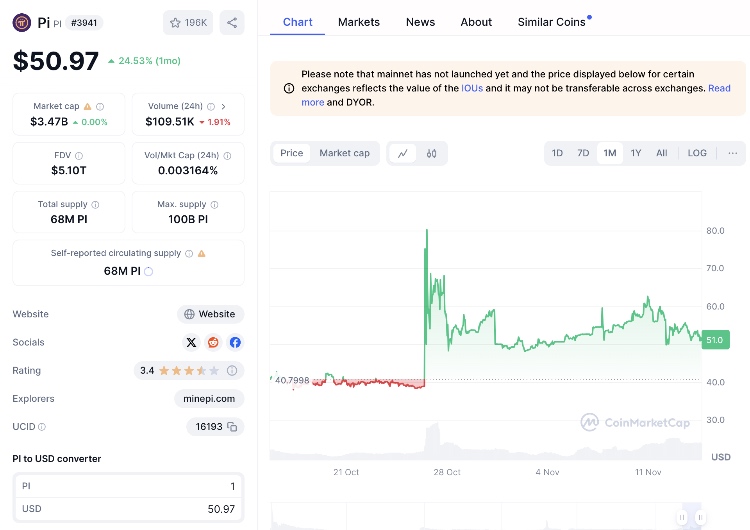Click the 51.0 current price label
This screenshot has width=750, height=530.
[x=716, y=340]
